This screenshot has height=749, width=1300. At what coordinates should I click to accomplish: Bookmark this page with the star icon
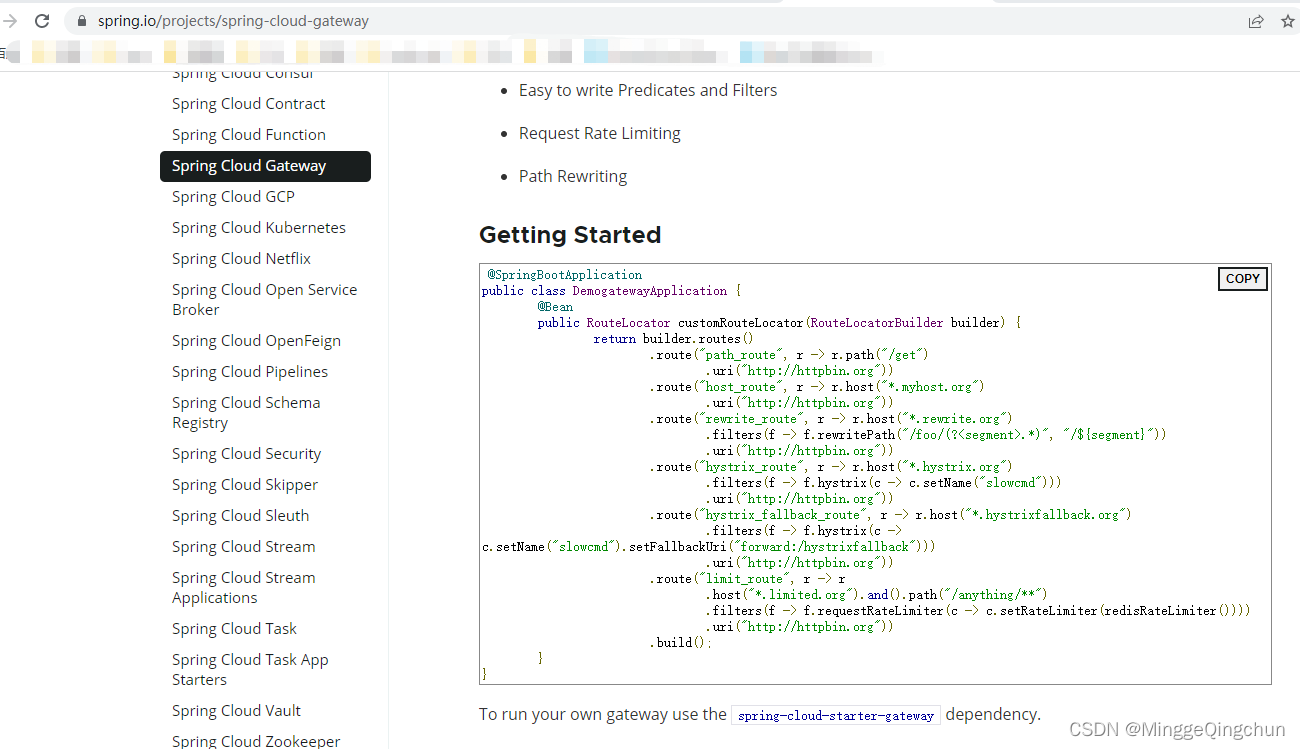point(1288,21)
